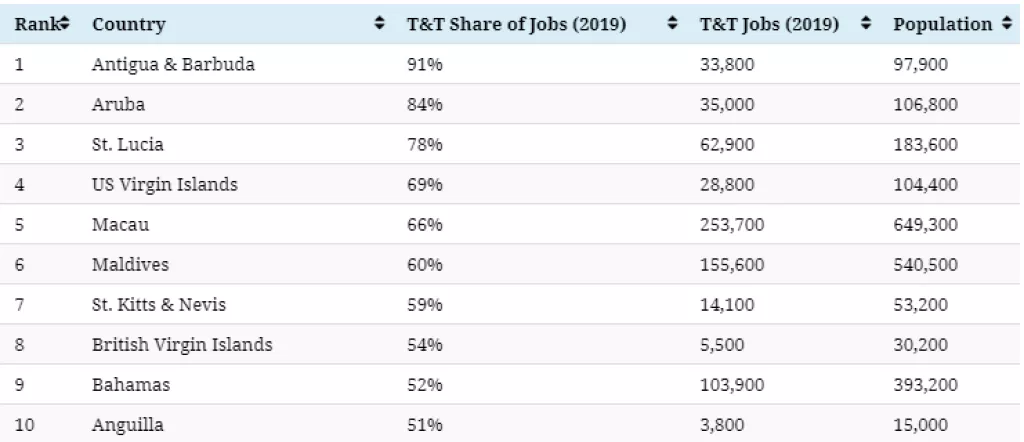This screenshot has height=442, width=1024.
Task: Click the T&T Share of Jobs (2019) header
Action: click(x=517, y=24)
